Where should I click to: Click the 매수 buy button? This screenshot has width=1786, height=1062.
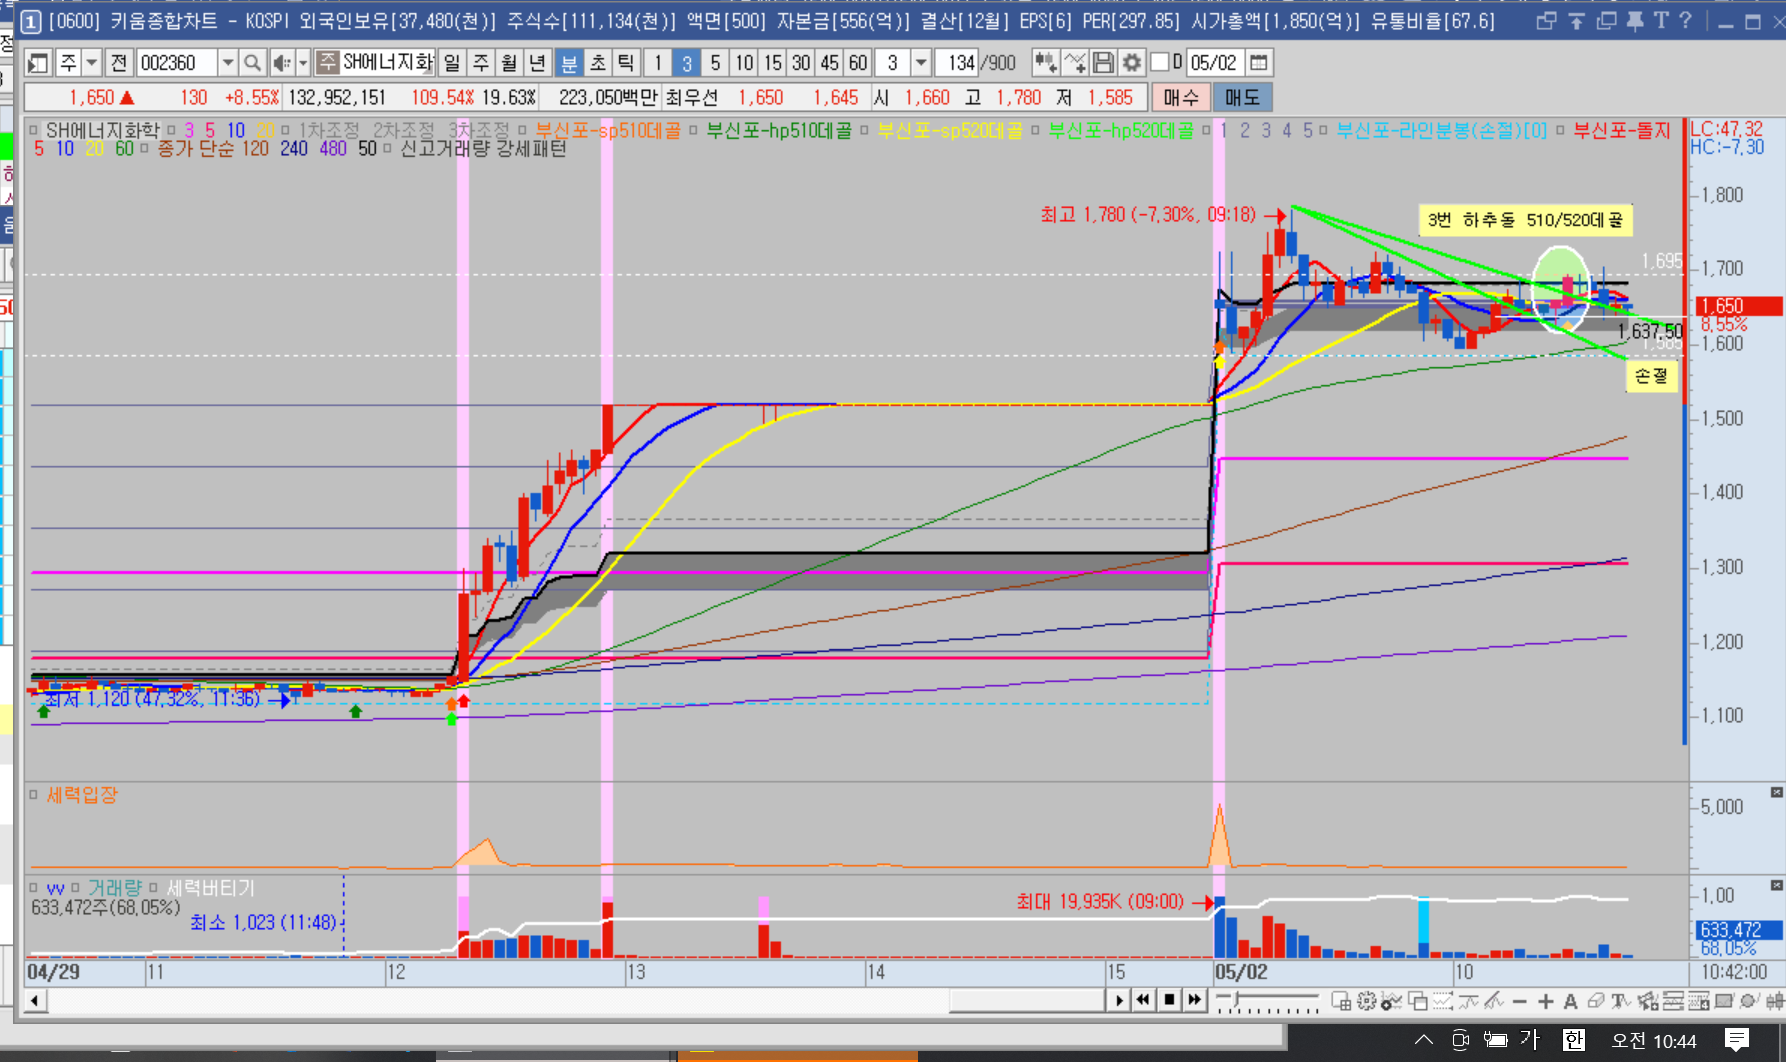pyautogui.click(x=1181, y=98)
